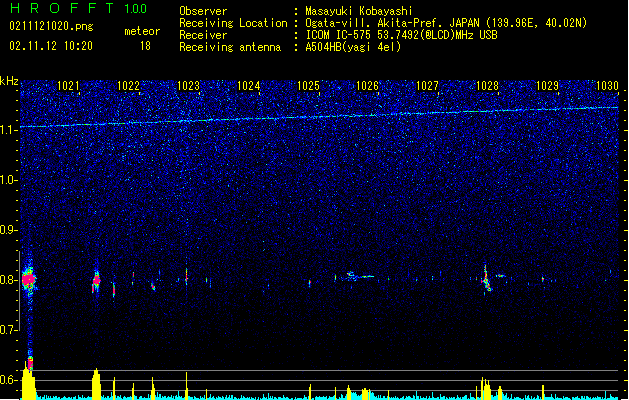
Task: Click the HROFFT 1.0.0 title text
Action: click(78, 8)
